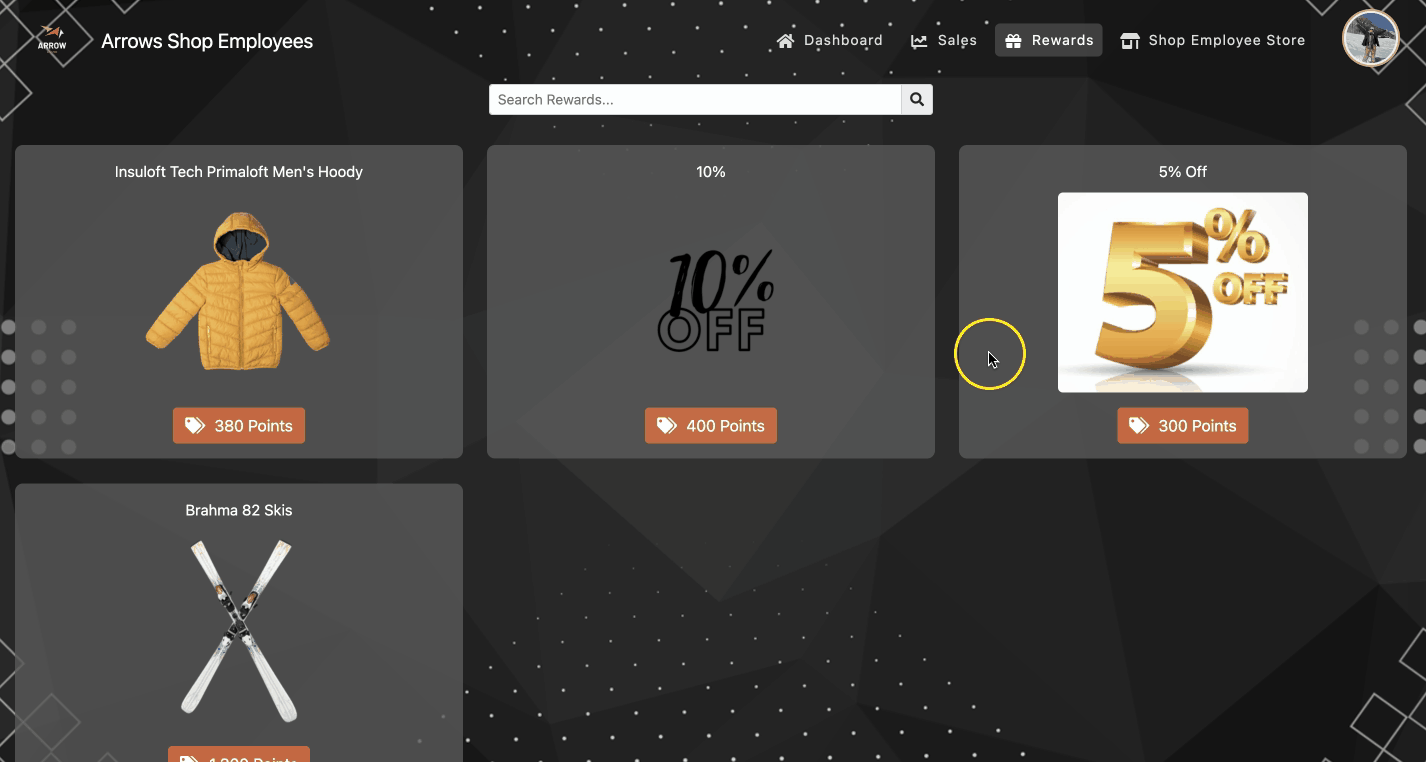Focus the Search Rewards input field

pyautogui.click(x=695, y=100)
